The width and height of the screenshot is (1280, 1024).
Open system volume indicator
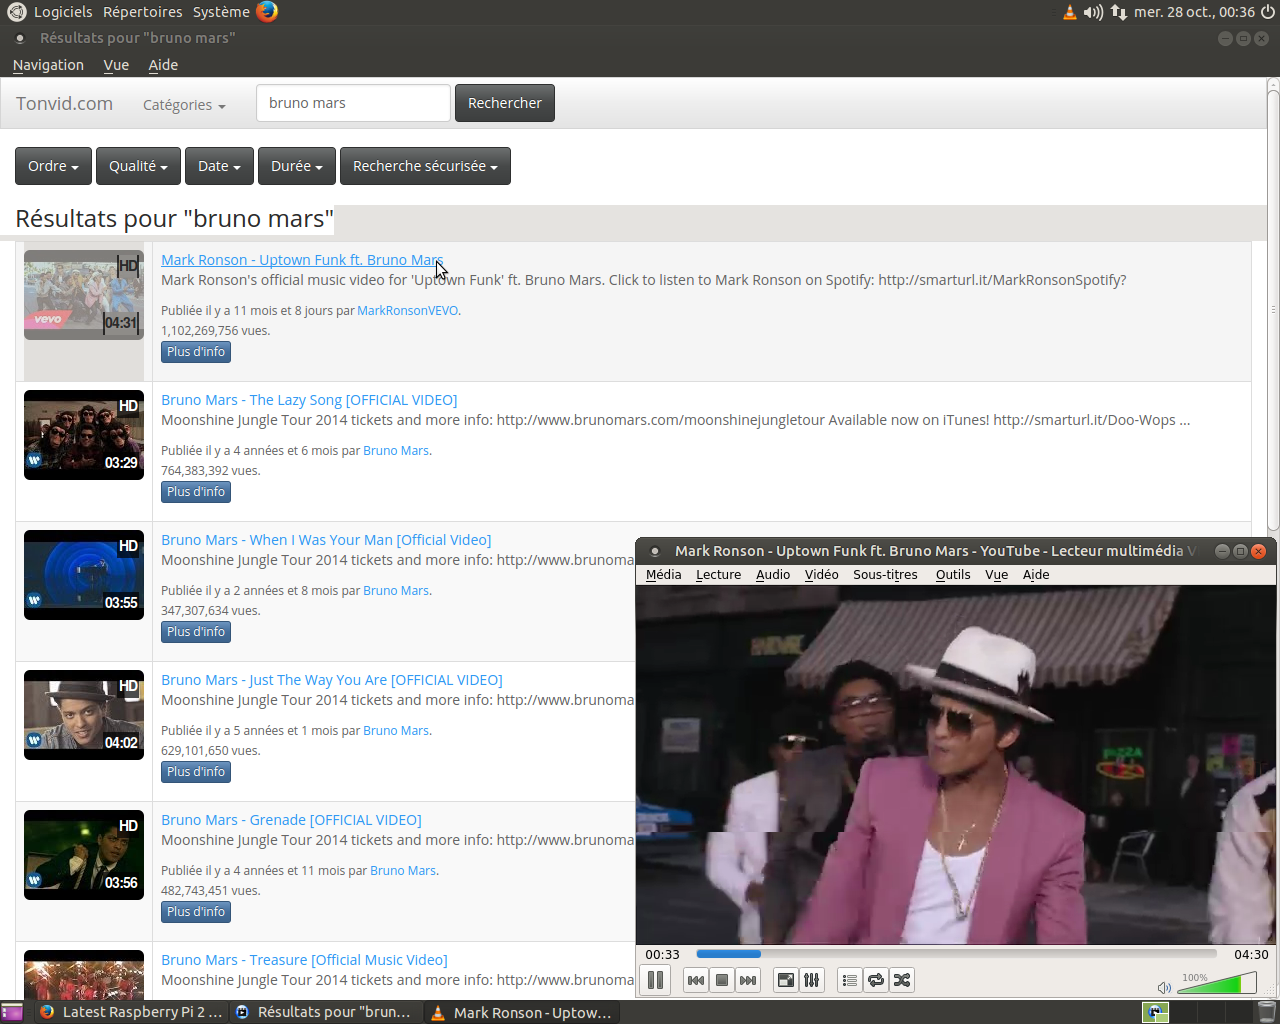[1094, 12]
